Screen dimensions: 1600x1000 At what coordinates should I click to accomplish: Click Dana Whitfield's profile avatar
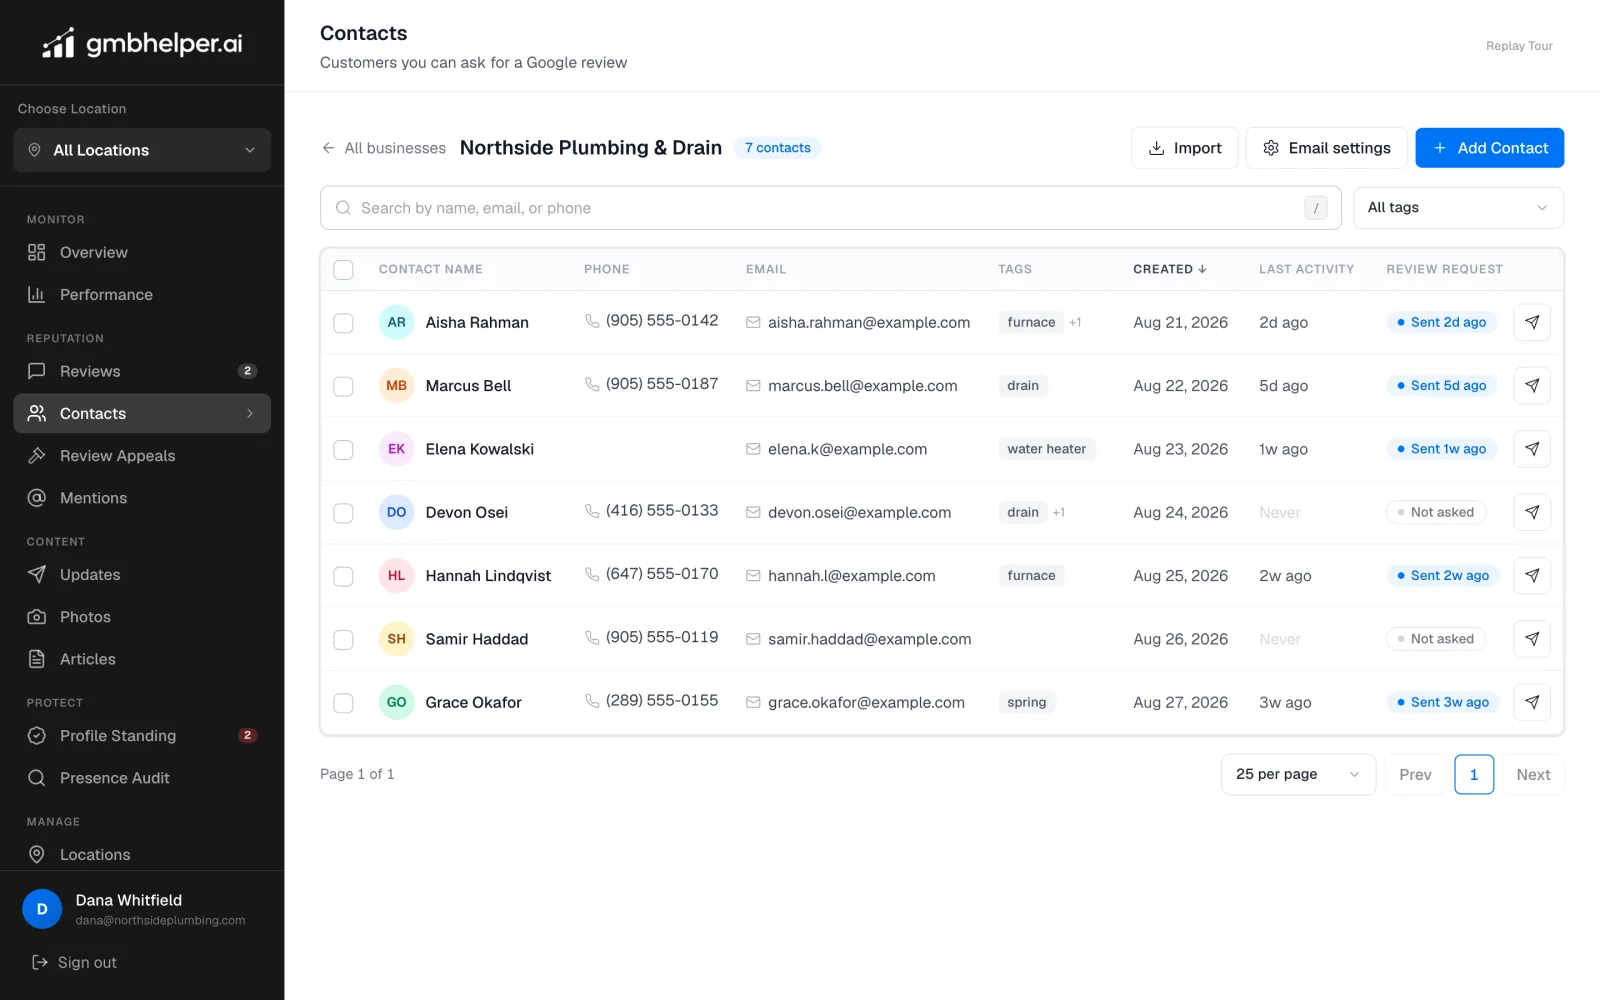coord(42,909)
